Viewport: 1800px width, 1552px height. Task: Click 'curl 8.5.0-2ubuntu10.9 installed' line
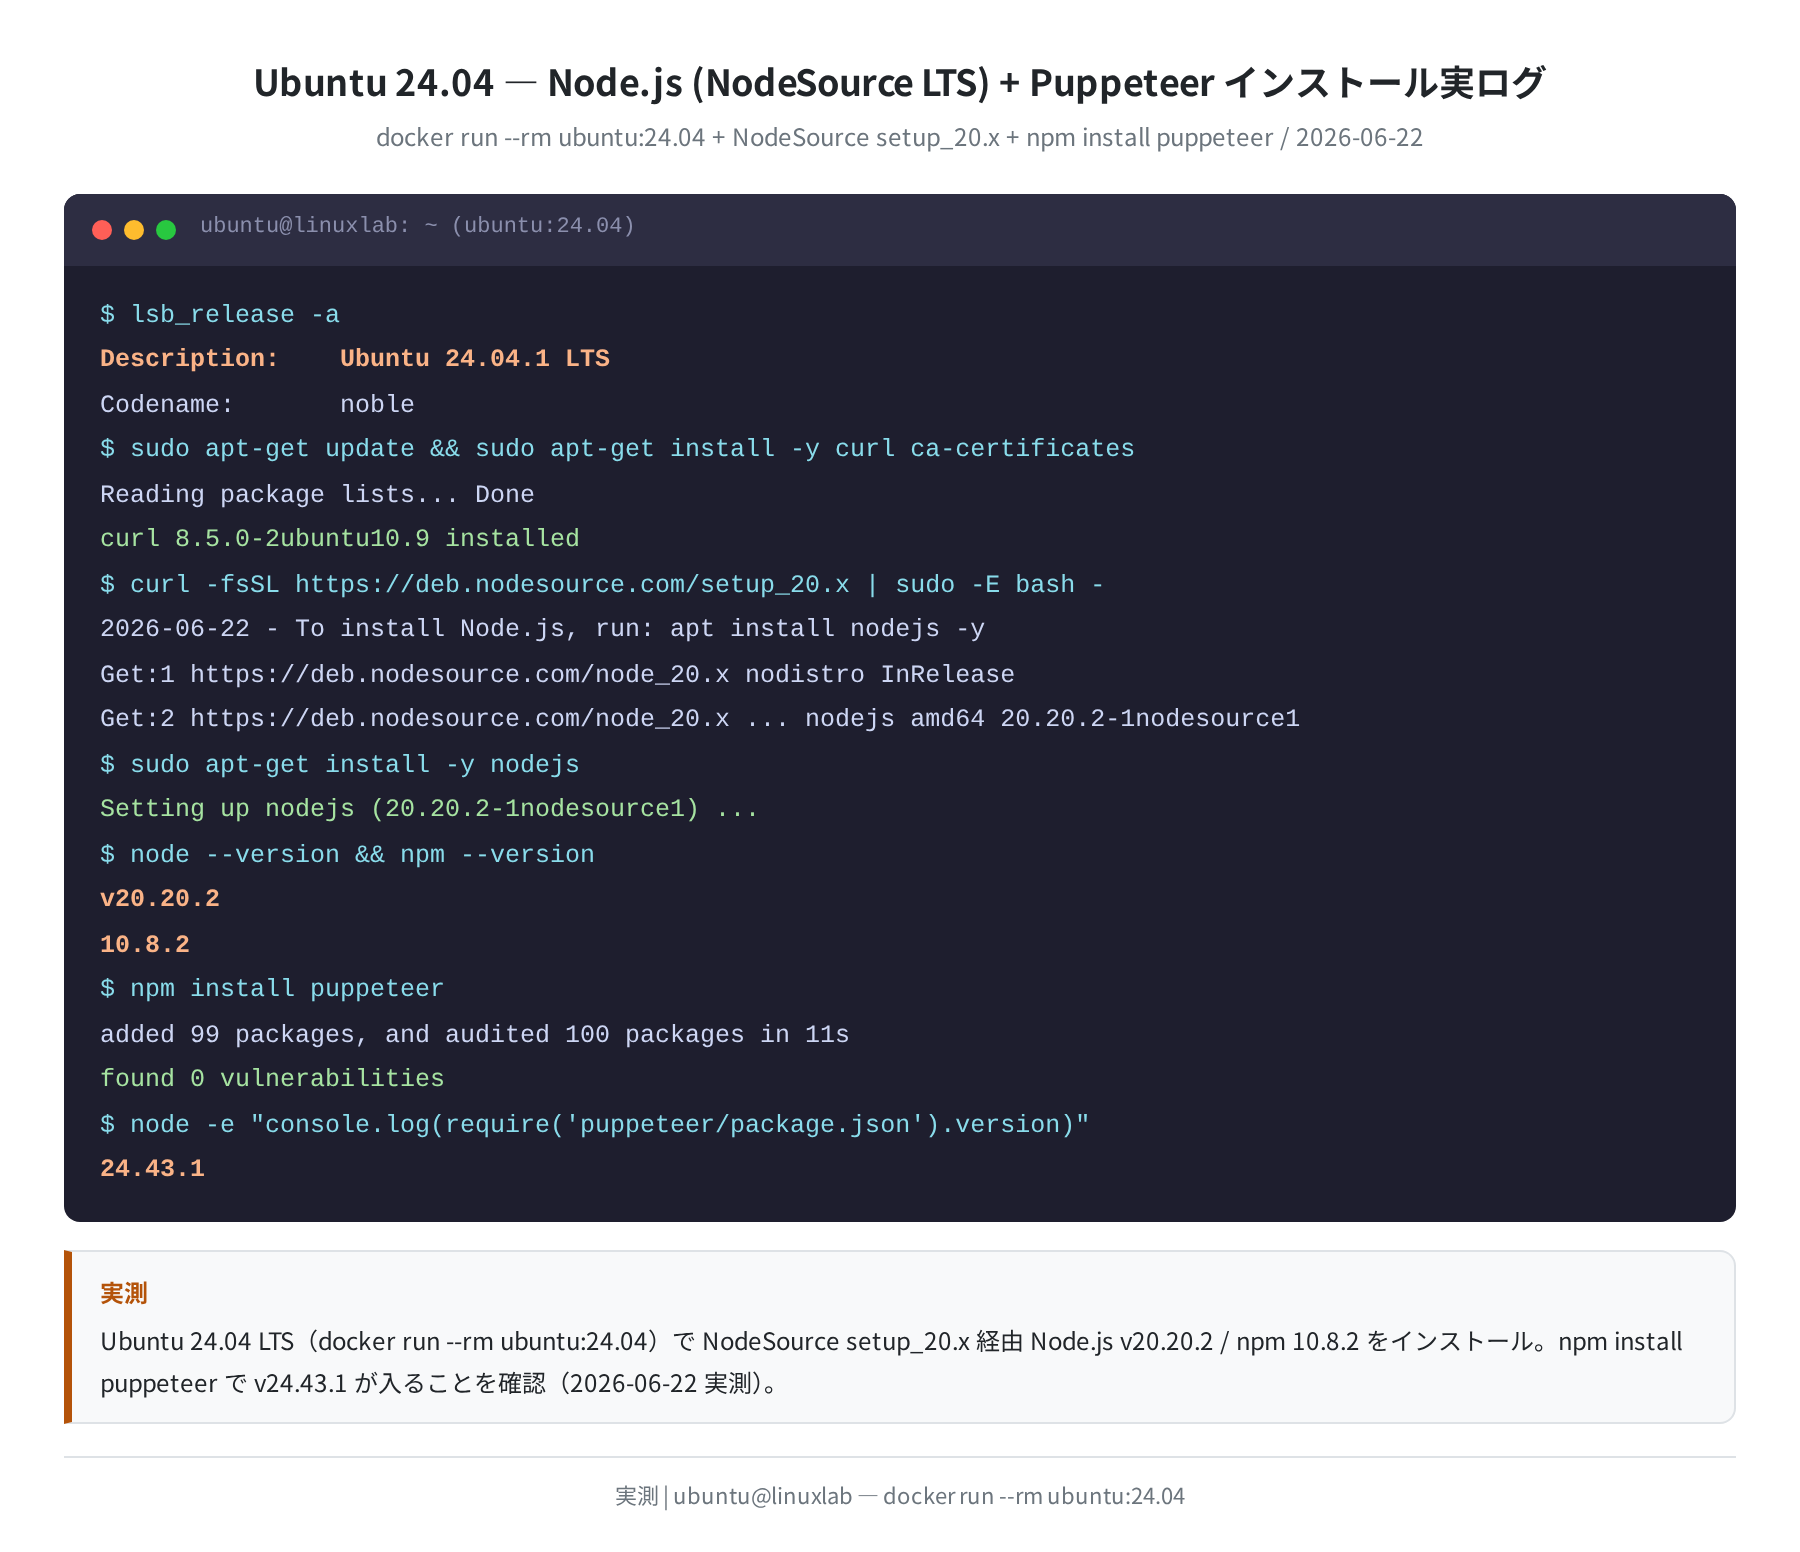coord(340,538)
